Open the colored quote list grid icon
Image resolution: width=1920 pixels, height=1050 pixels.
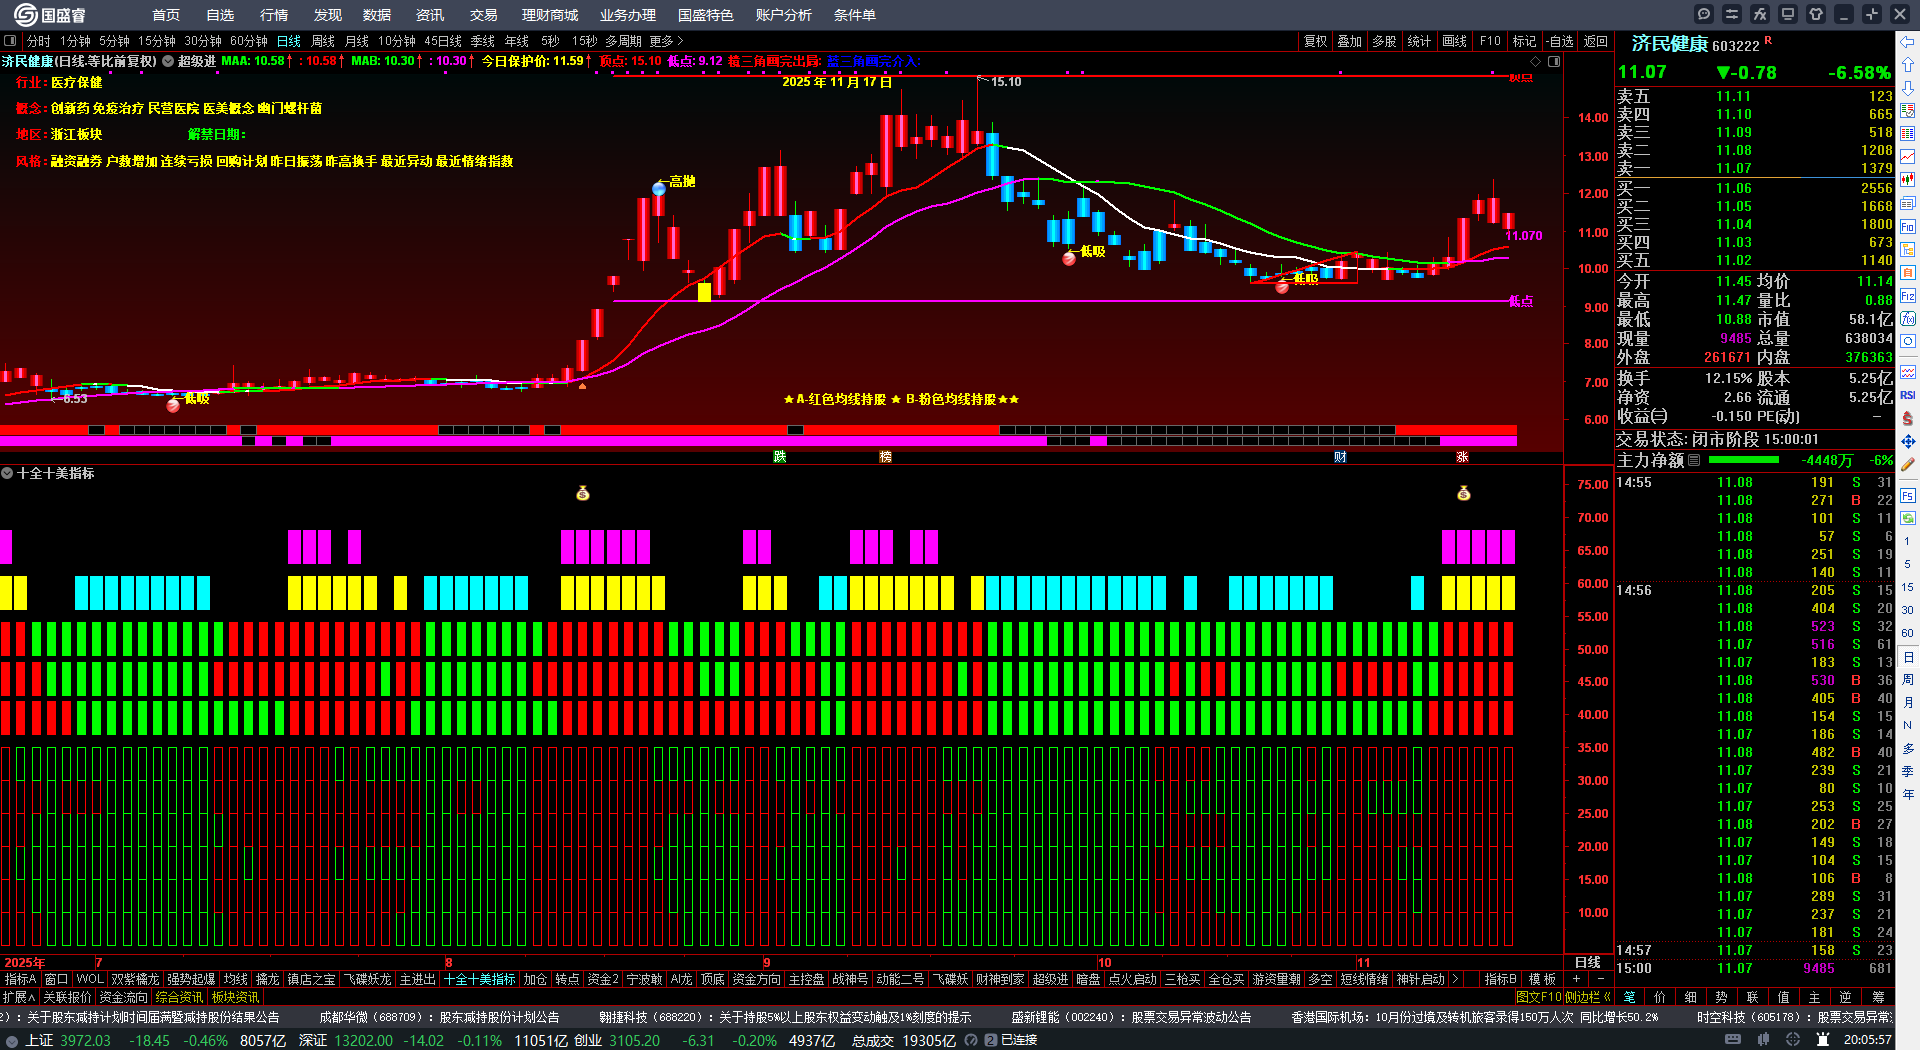(1908, 134)
